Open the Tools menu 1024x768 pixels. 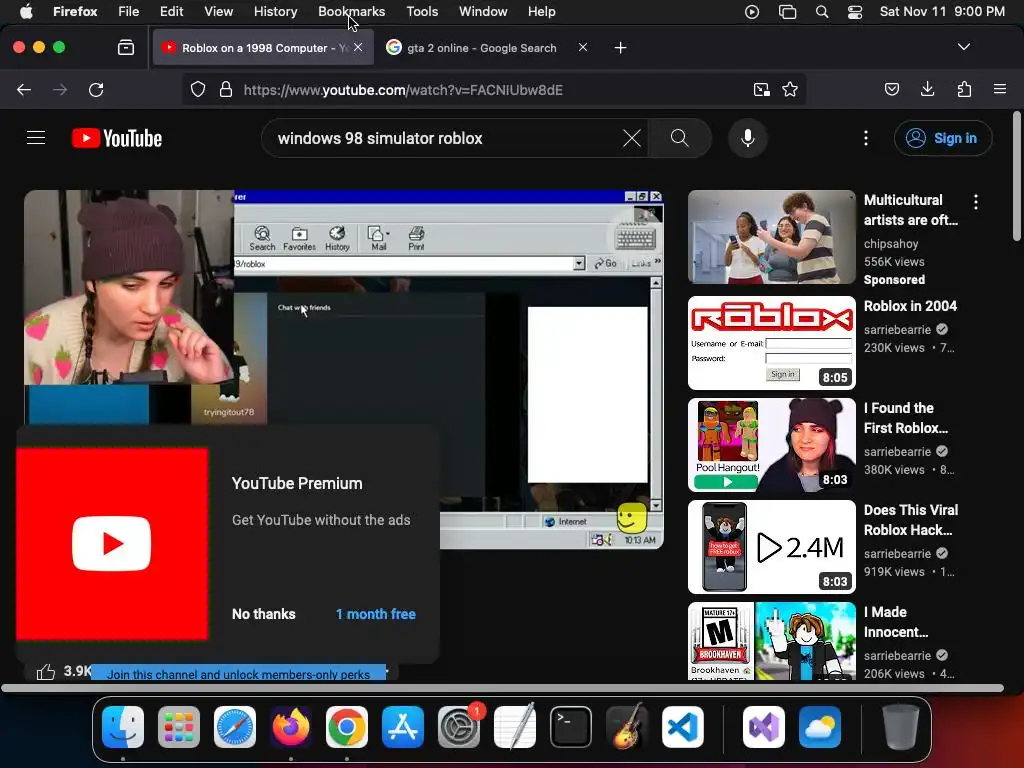click(422, 11)
